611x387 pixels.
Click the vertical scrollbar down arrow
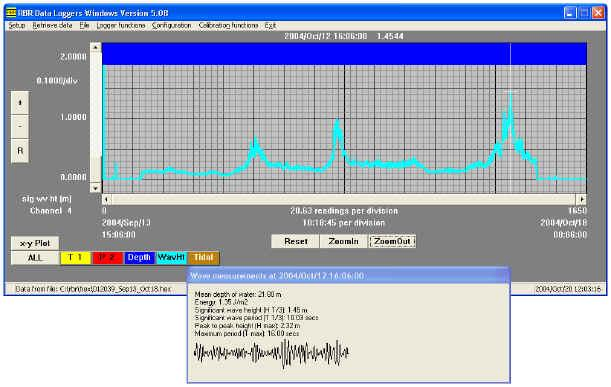pos(95,188)
